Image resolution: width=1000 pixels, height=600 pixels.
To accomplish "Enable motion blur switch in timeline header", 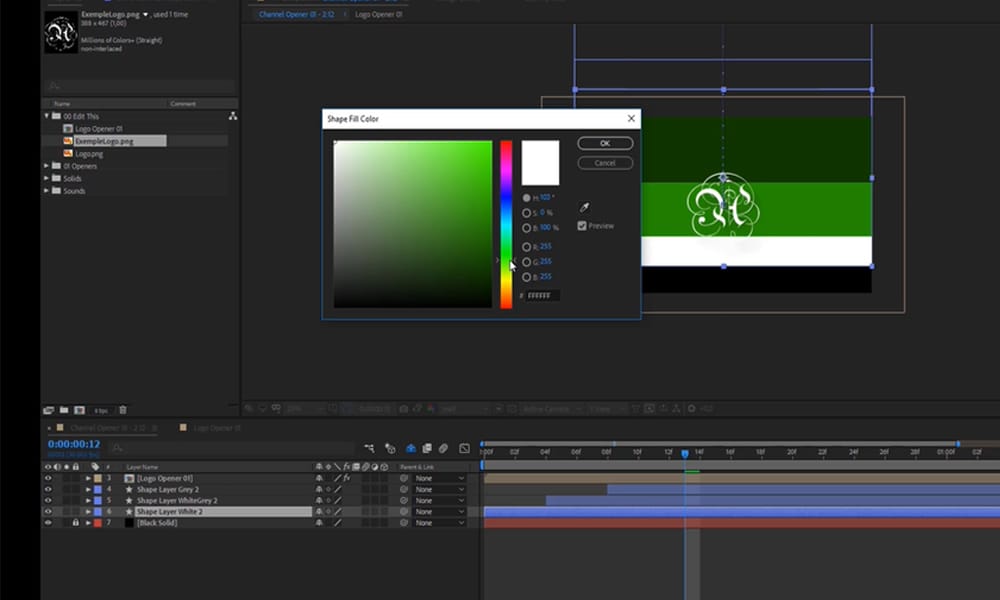I will (x=443, y=449).
